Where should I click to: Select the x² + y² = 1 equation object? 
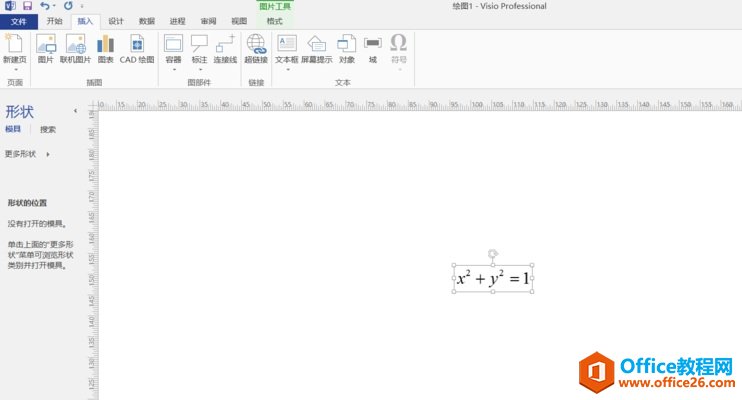click(493, 278)
